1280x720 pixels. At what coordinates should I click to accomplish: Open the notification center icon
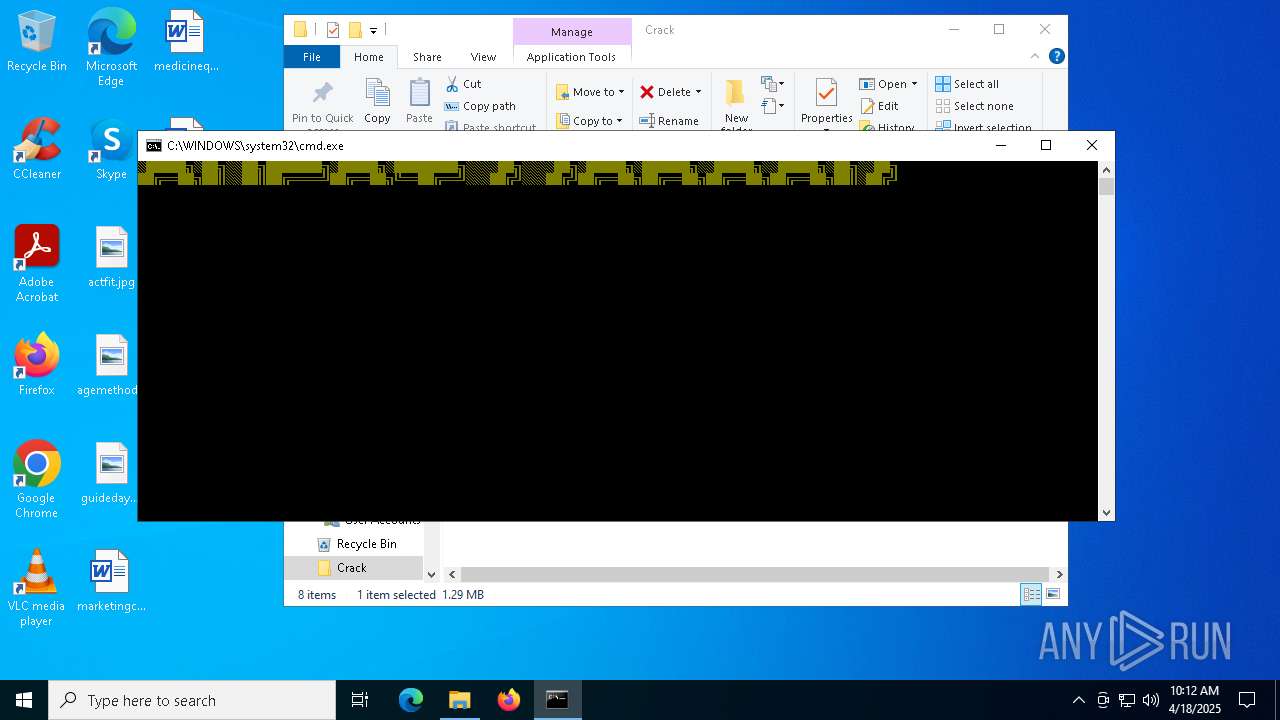point(1247,700)
